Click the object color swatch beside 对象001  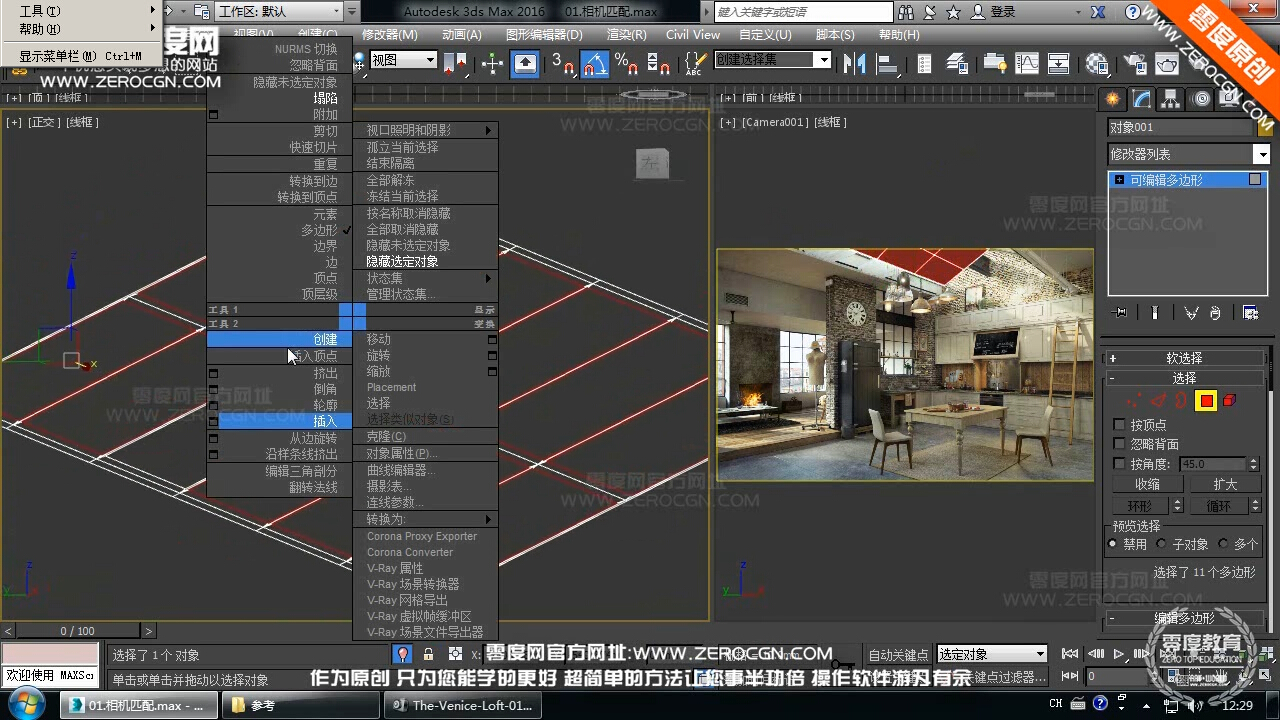1264,127
